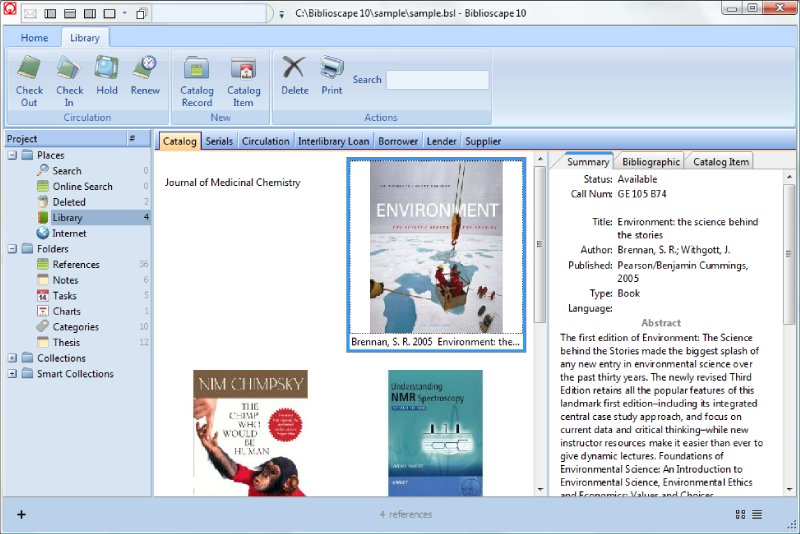The image size is (800, 534).
Task: Click the summary pane scroll down arrow
Action: click(x=789, y=490)
